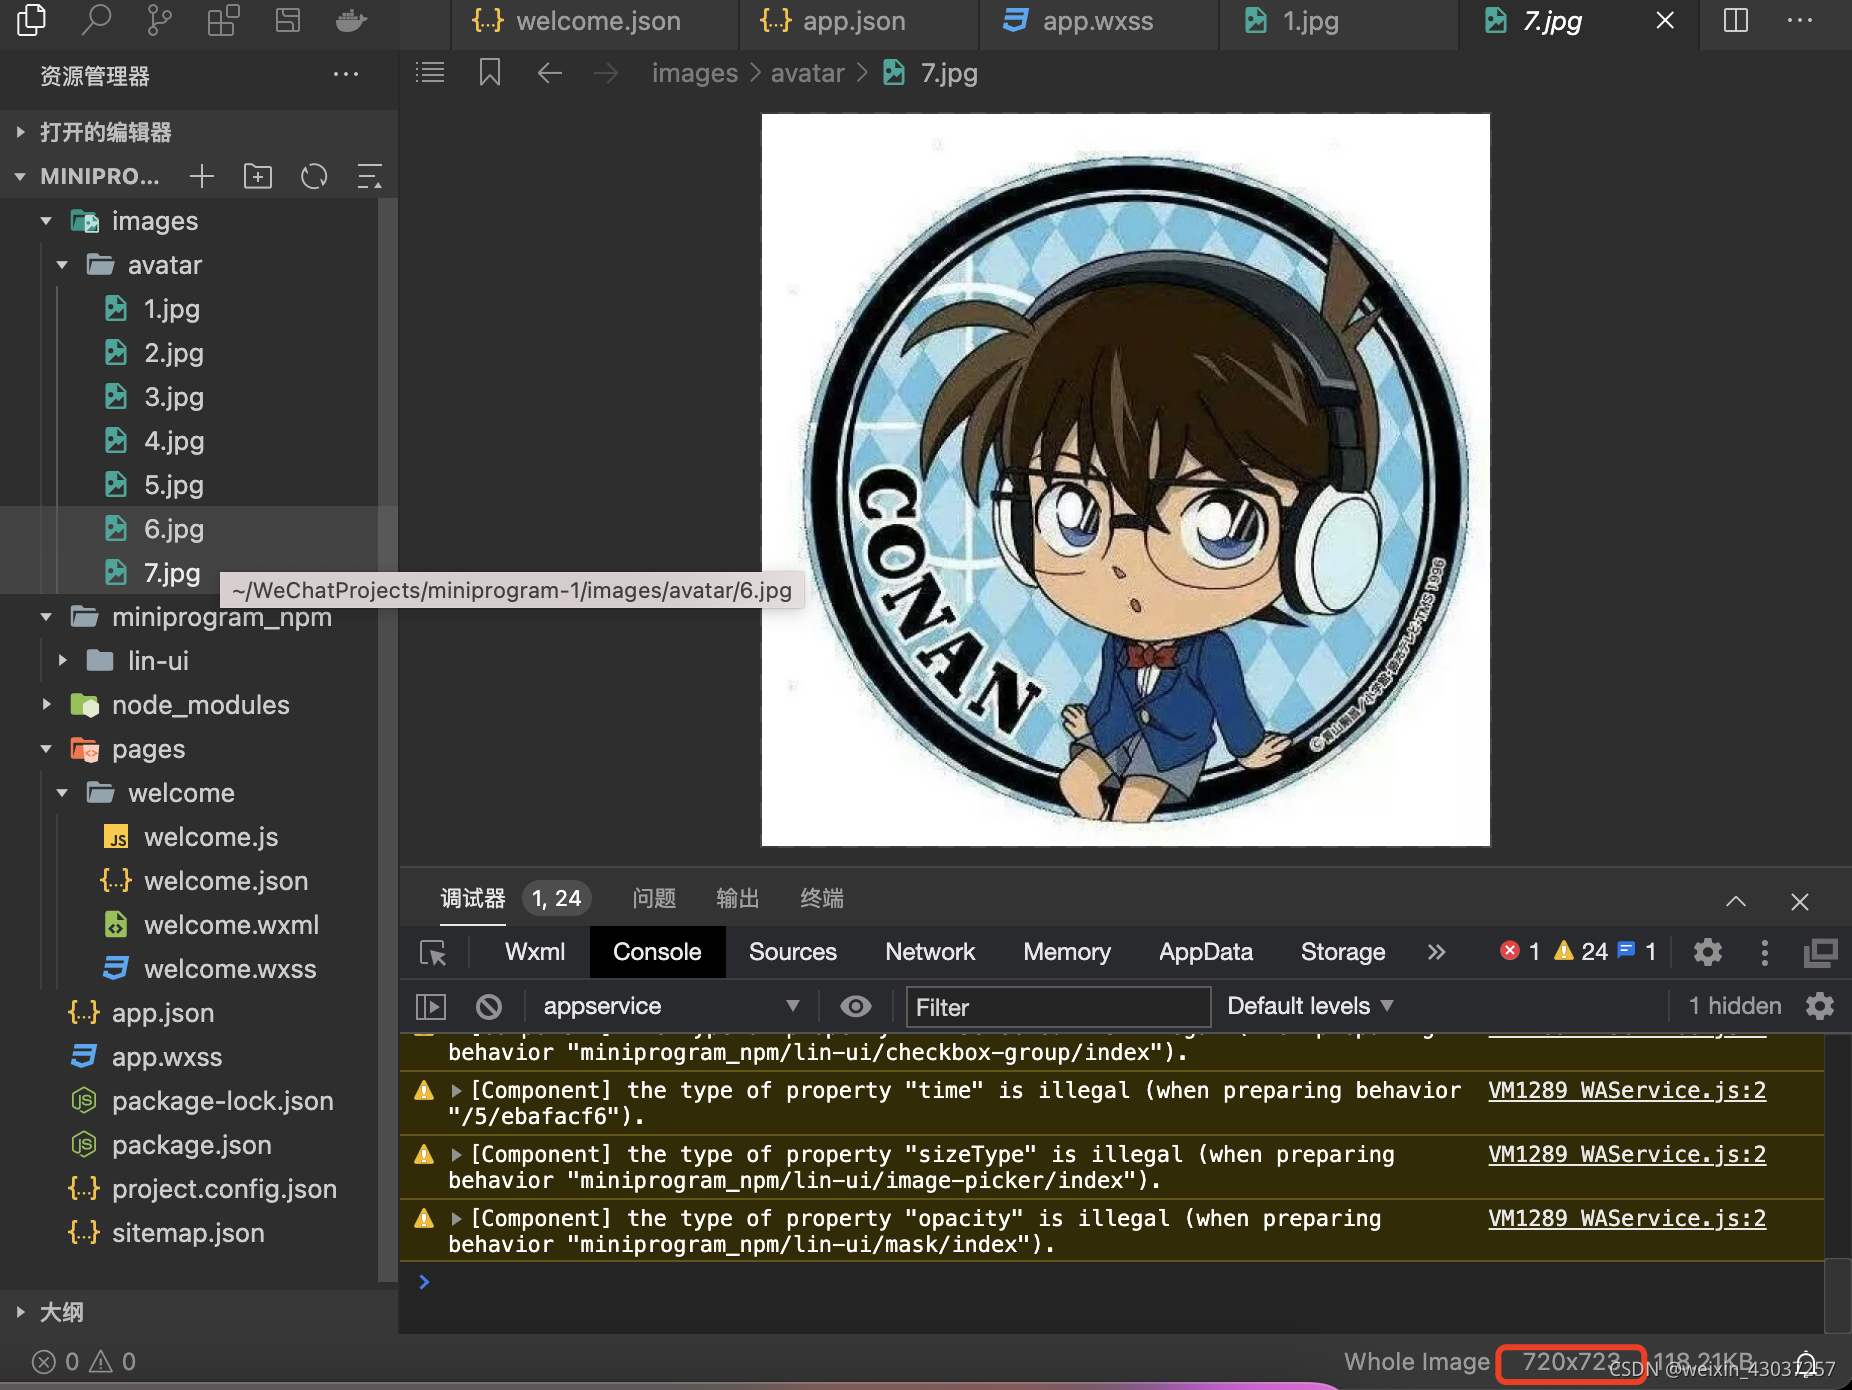Image resolution: width=1852 pixels, height=1390 pixels.
Task: Go forward with right arrow
Action: [606, 73]
